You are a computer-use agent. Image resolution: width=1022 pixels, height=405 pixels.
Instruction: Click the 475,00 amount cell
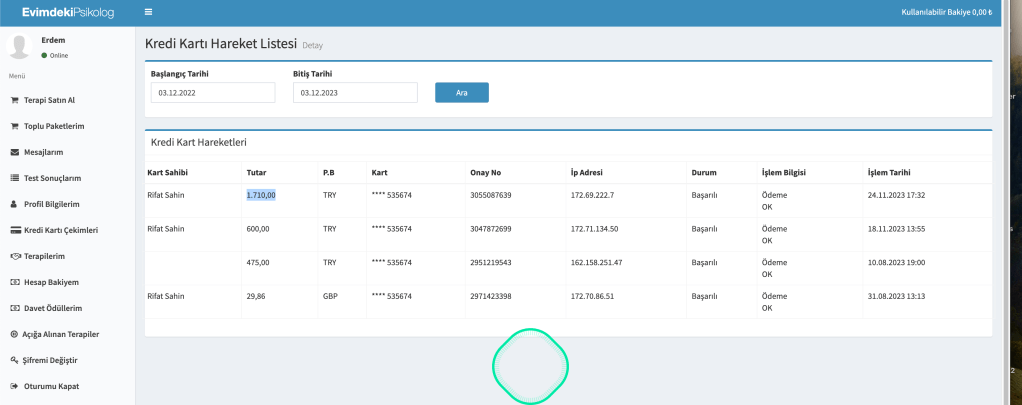click(x=258, y=262)
